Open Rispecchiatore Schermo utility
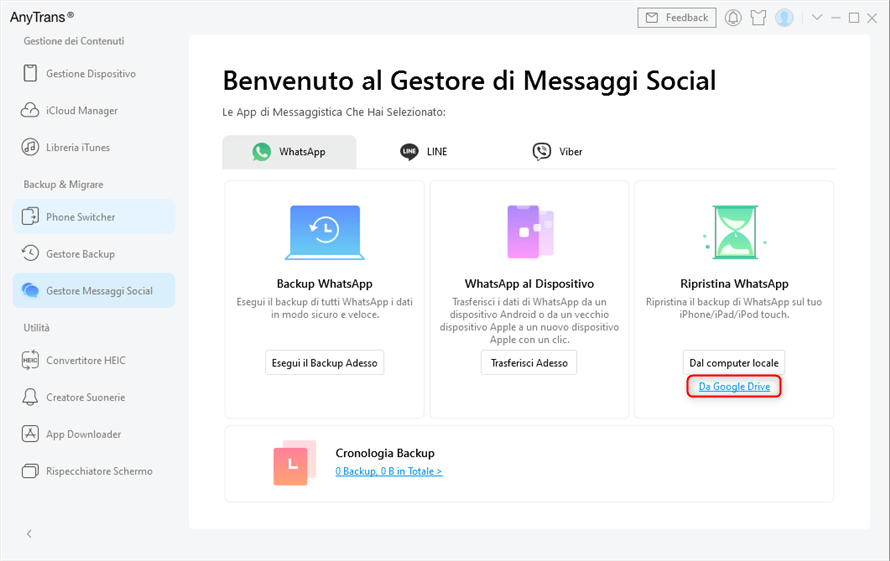890x561 pixels. (94, 471)
